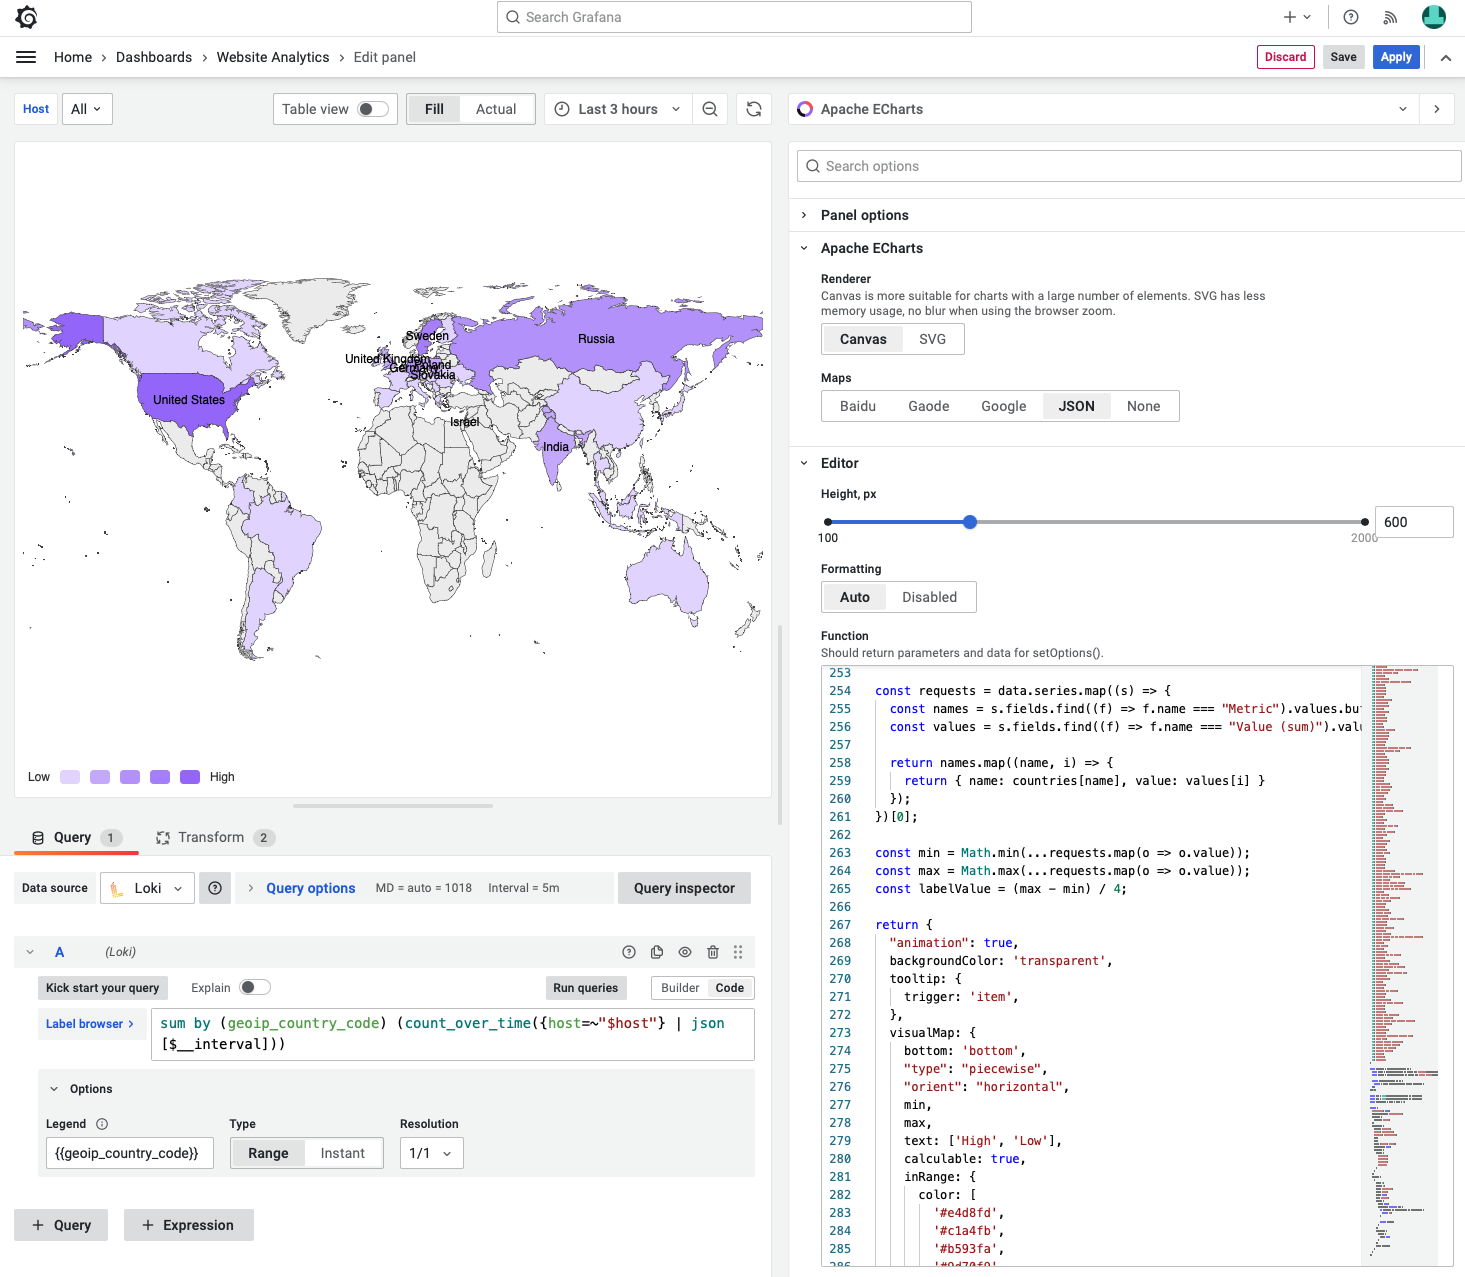
Task: Click the Grafana logo
Action: coord(26,16)
